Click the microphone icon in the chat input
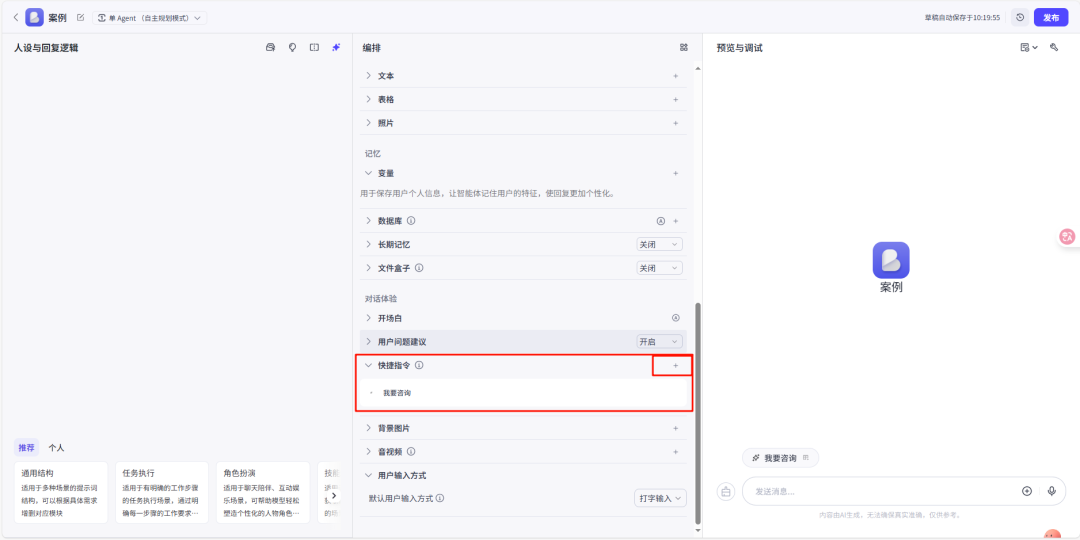Image resolution: width=1080 pixels, height=540 pixels. click(1052, 491)
